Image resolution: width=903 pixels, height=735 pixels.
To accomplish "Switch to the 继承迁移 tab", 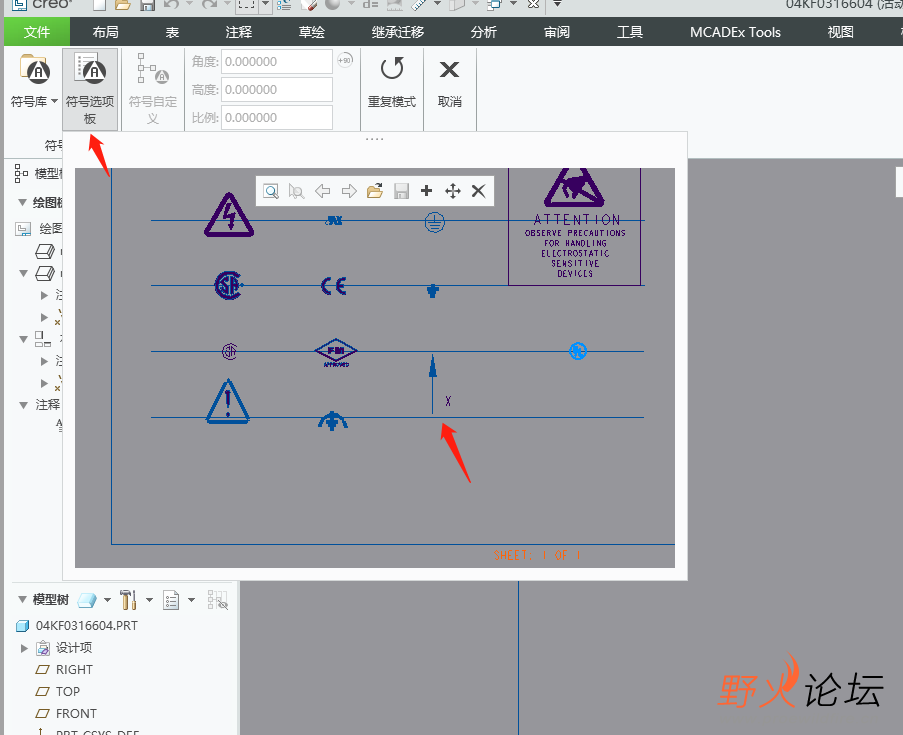I will (x=398, y=32).
